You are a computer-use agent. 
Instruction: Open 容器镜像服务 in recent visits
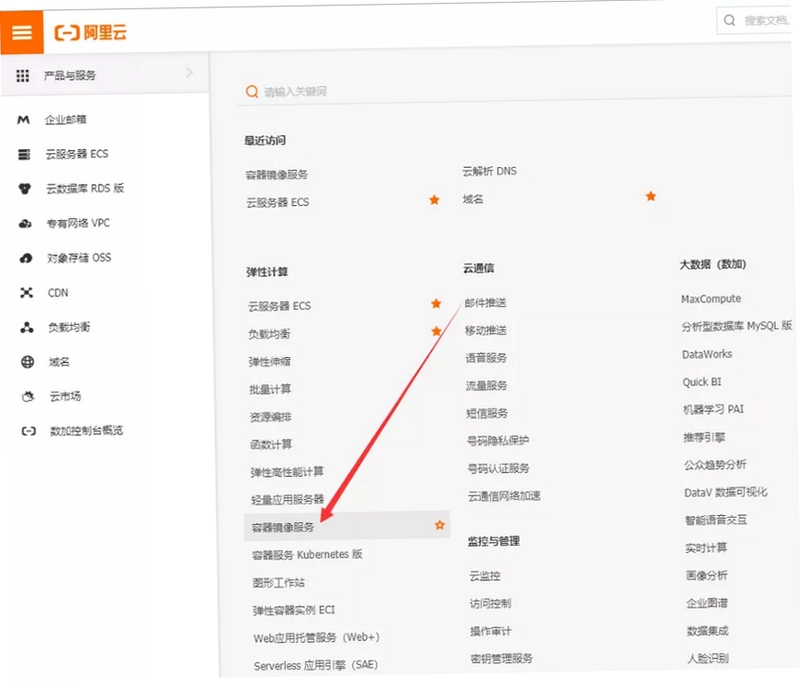point(277,175)
